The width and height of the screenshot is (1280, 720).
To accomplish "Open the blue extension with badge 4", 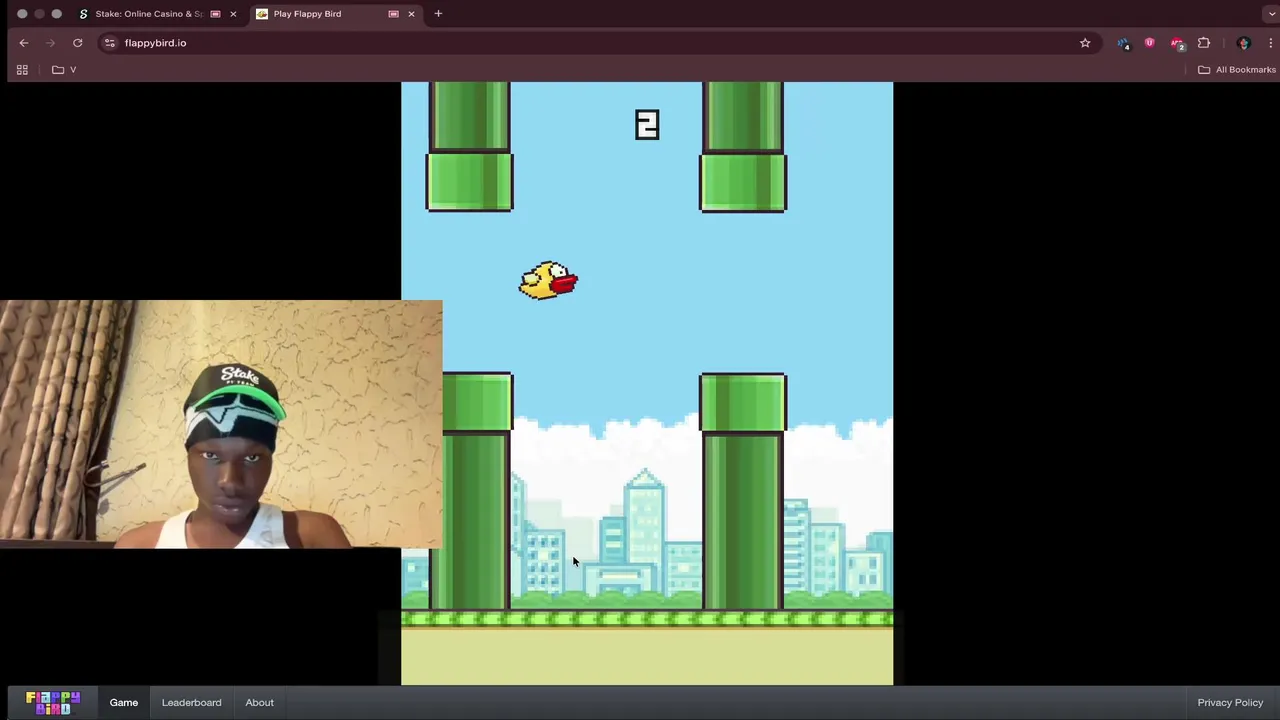I will (1123, 43).
